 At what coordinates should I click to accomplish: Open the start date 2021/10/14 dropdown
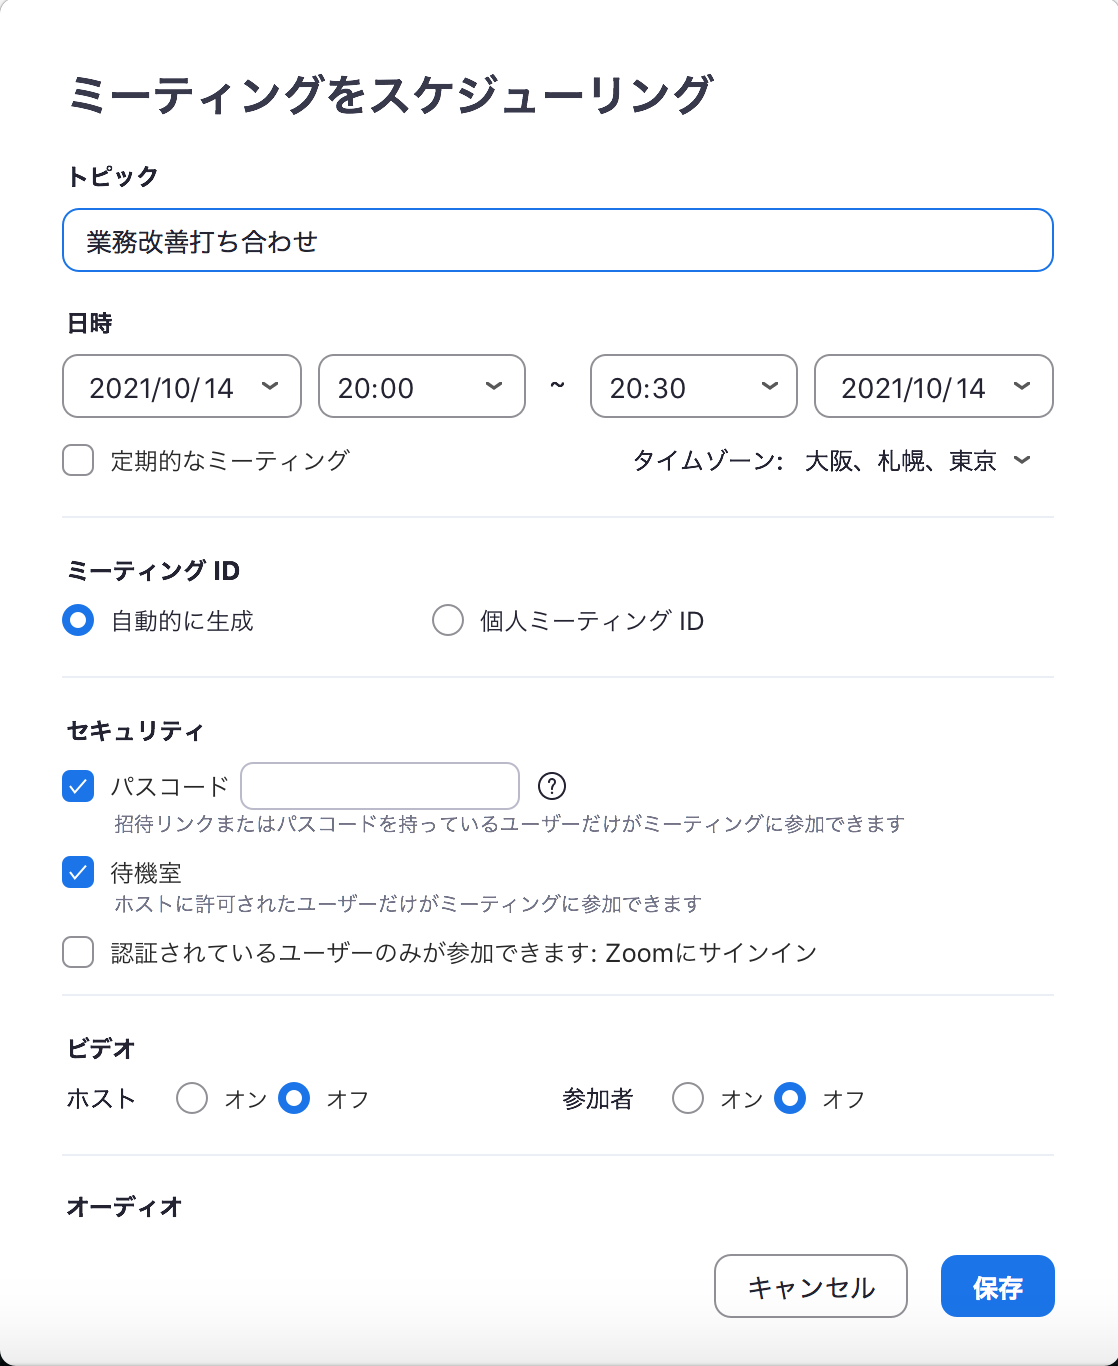182,386
